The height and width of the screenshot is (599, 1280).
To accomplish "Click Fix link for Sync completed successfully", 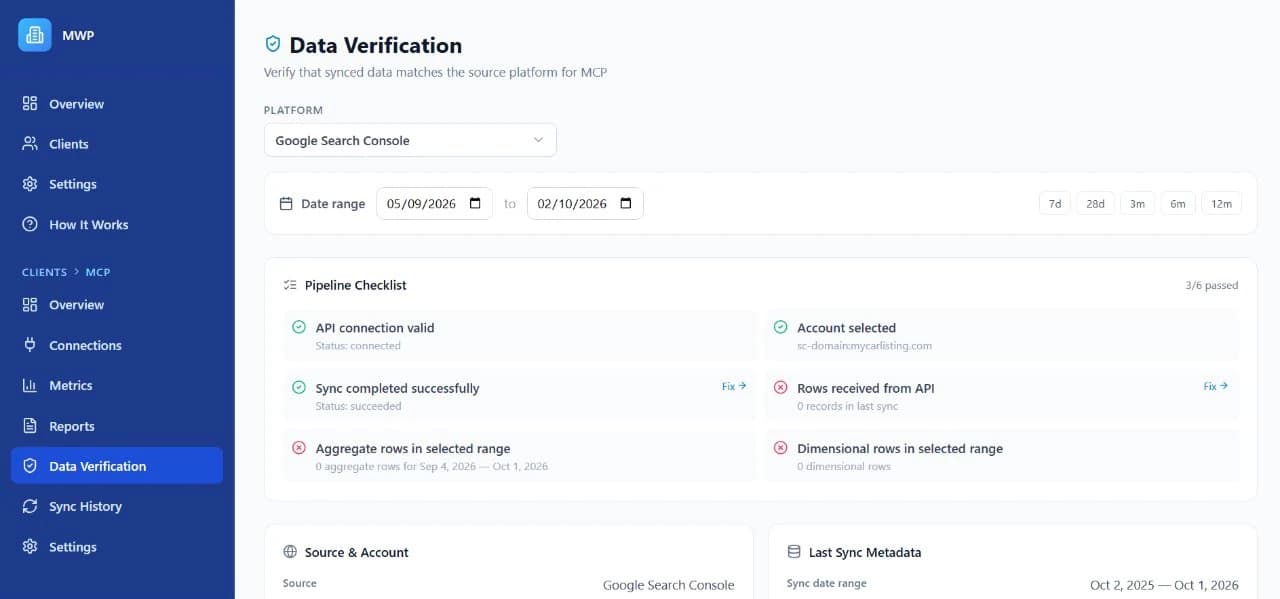I will click(734, 386).
